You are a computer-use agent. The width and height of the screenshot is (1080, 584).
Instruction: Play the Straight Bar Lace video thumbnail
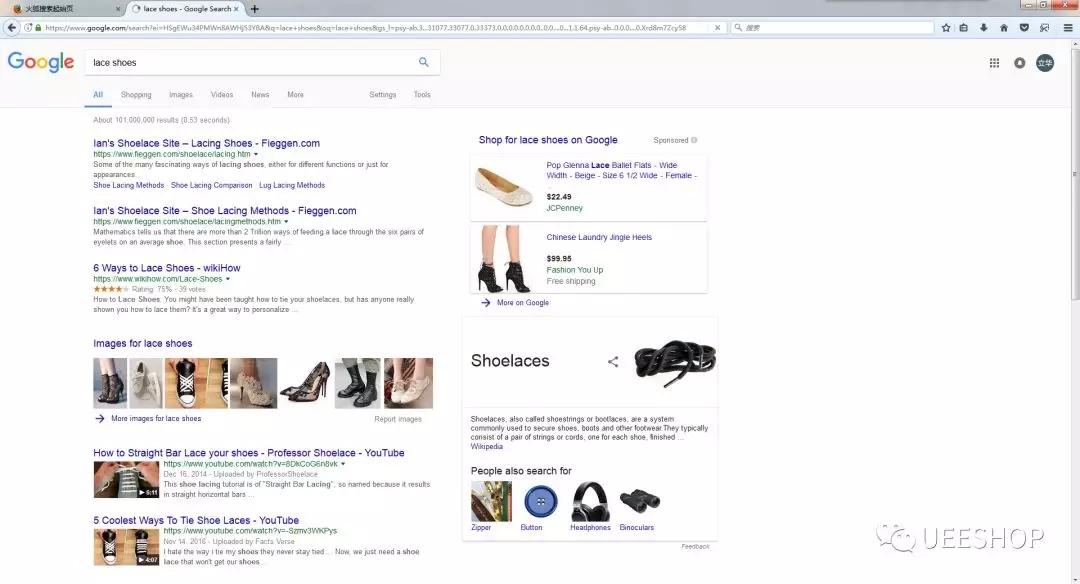(126, 479)
